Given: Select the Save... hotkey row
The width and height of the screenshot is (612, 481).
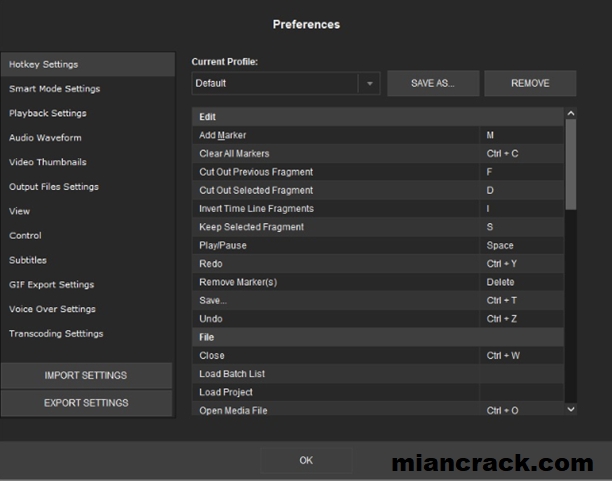Looking at the screenshot, I should (x=378, y=300).
